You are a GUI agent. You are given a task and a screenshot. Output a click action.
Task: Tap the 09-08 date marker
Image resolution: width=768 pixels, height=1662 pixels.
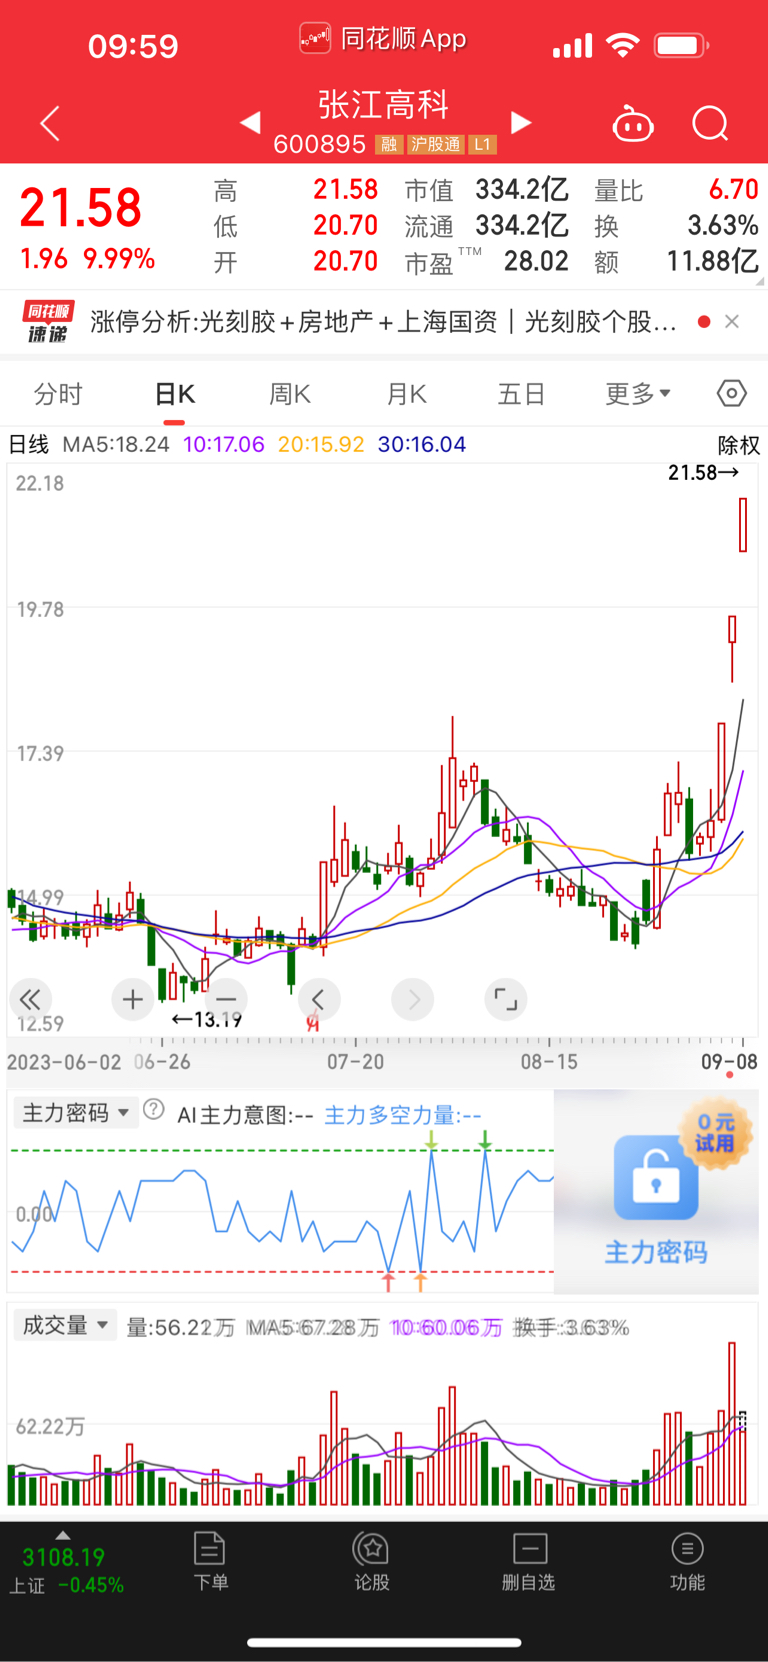coord(729,1062)
